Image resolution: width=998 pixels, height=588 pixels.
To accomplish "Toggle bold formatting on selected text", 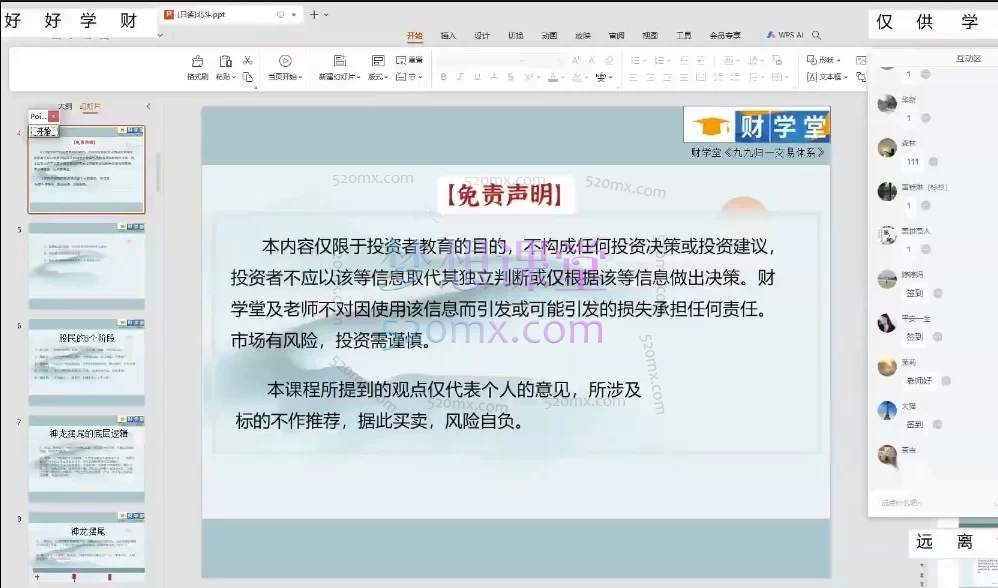I will coord(444,74).
